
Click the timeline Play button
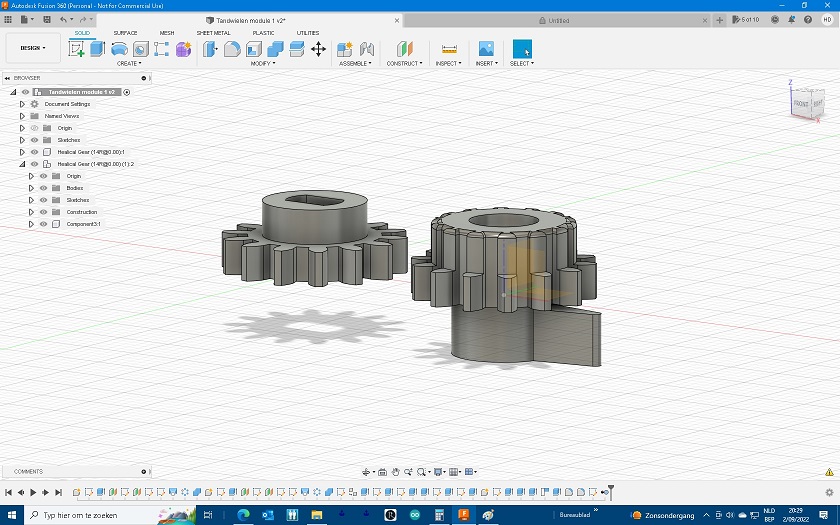pyautogui.click(x=33, y=492)
